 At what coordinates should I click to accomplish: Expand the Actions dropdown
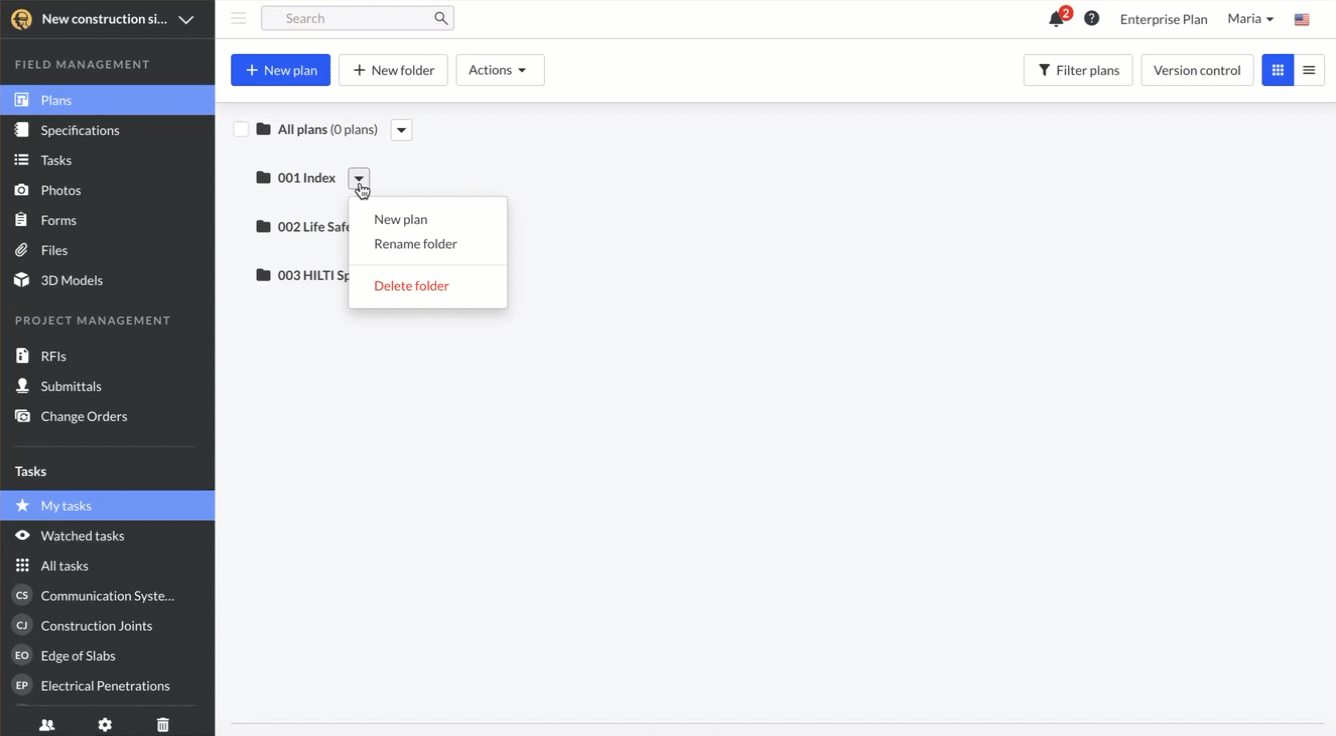point(499,70)
